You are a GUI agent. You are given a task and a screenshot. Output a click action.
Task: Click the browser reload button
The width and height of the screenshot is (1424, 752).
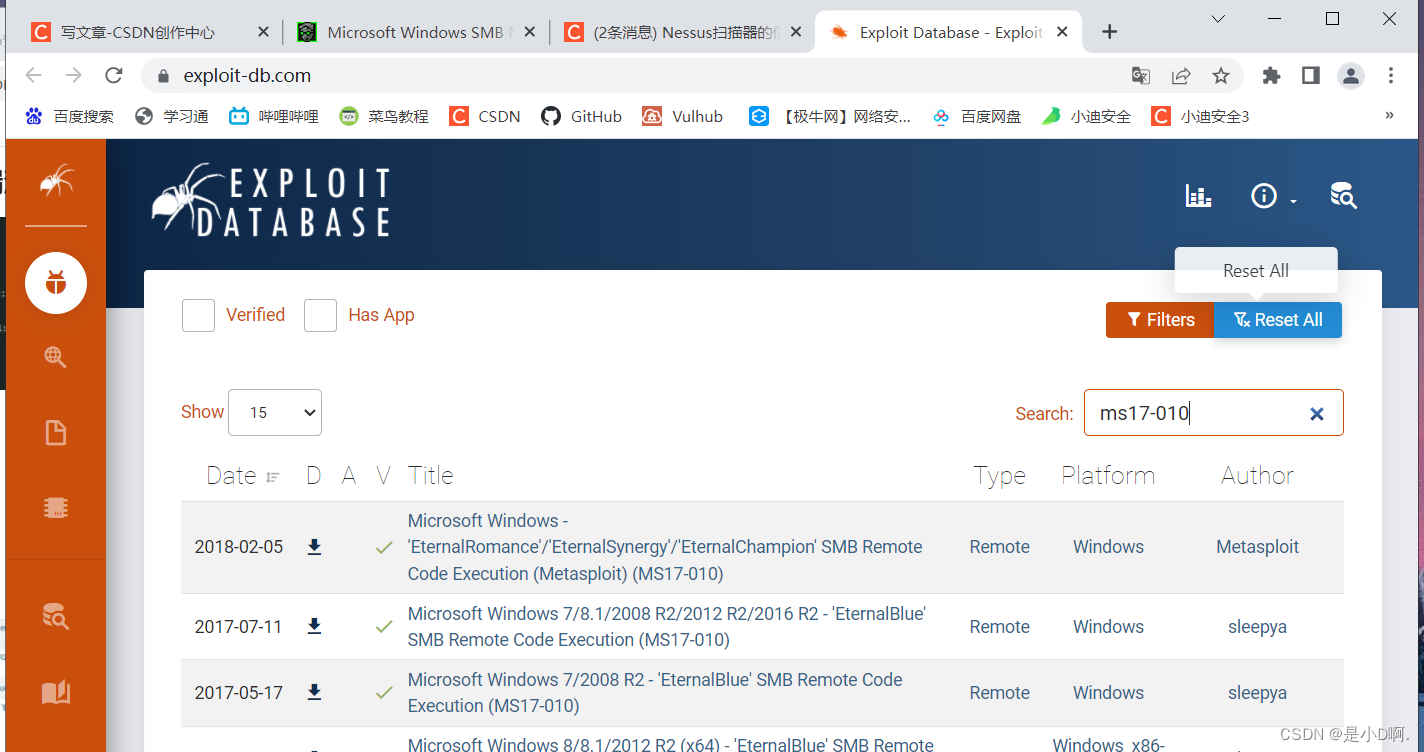pyautogui.click(x=113, y=75)
